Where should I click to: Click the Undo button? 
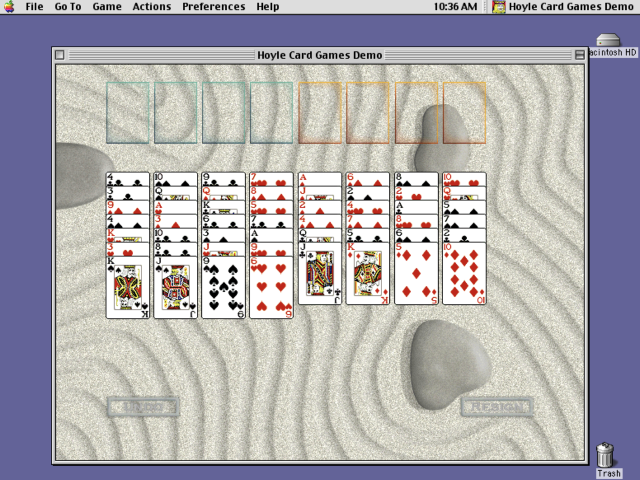(143, 407)
